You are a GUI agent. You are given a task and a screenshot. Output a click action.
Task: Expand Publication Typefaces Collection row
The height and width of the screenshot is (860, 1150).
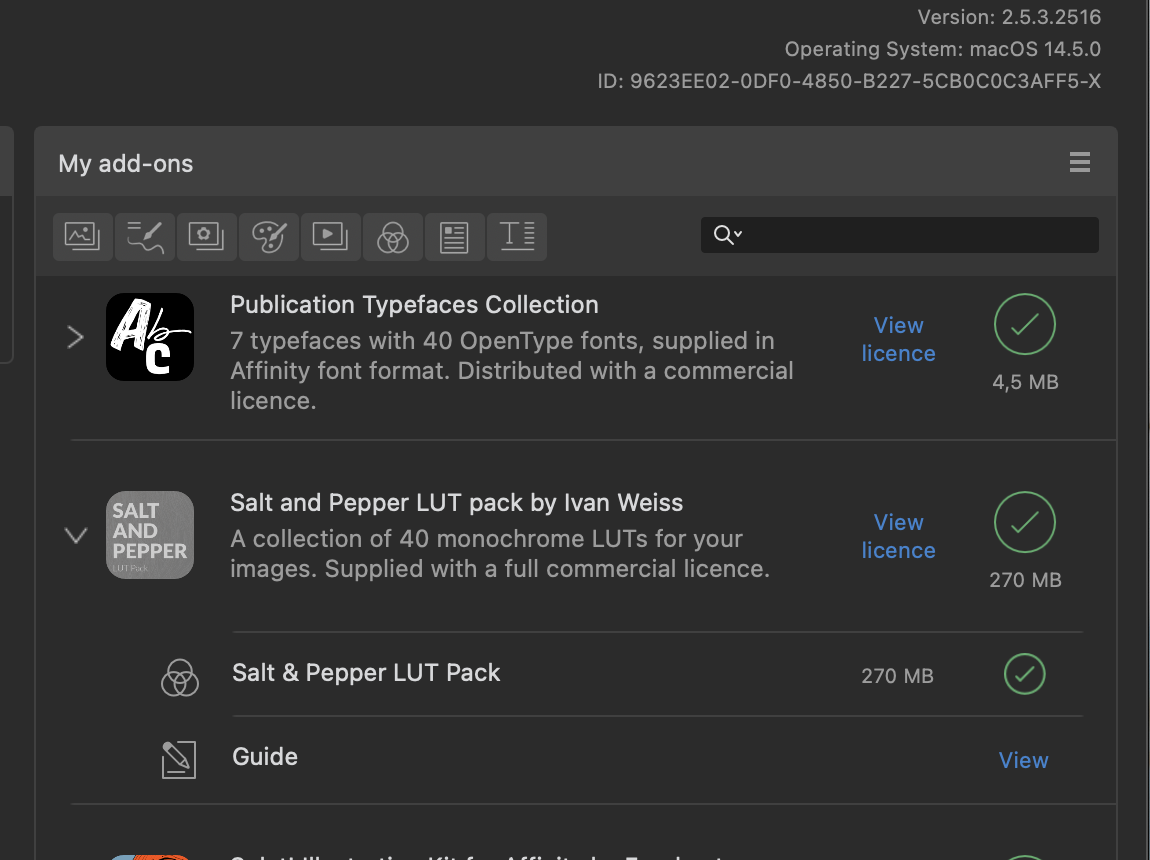75,337
